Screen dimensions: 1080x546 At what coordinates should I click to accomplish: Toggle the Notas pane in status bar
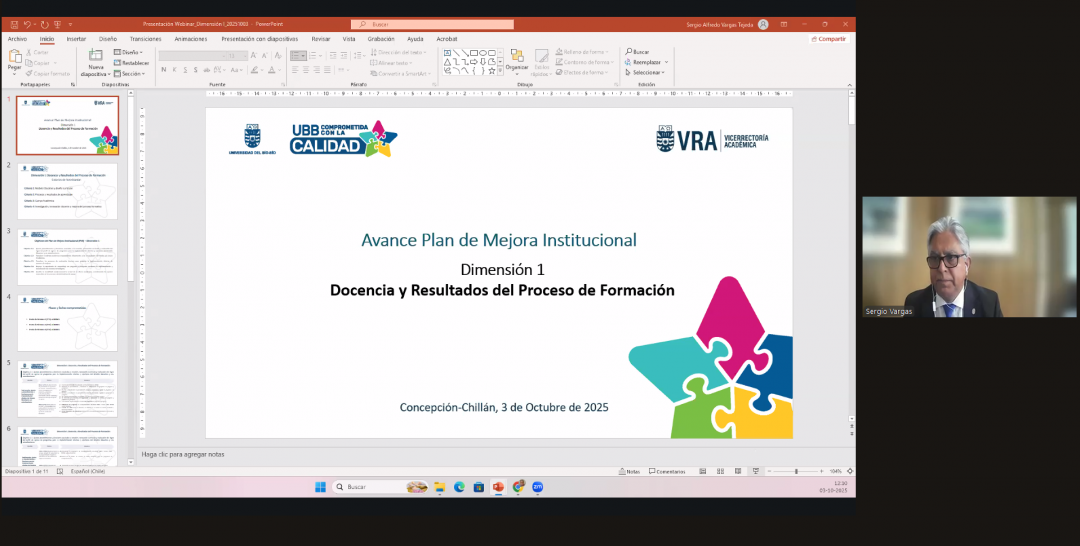[x=630, y=472]
